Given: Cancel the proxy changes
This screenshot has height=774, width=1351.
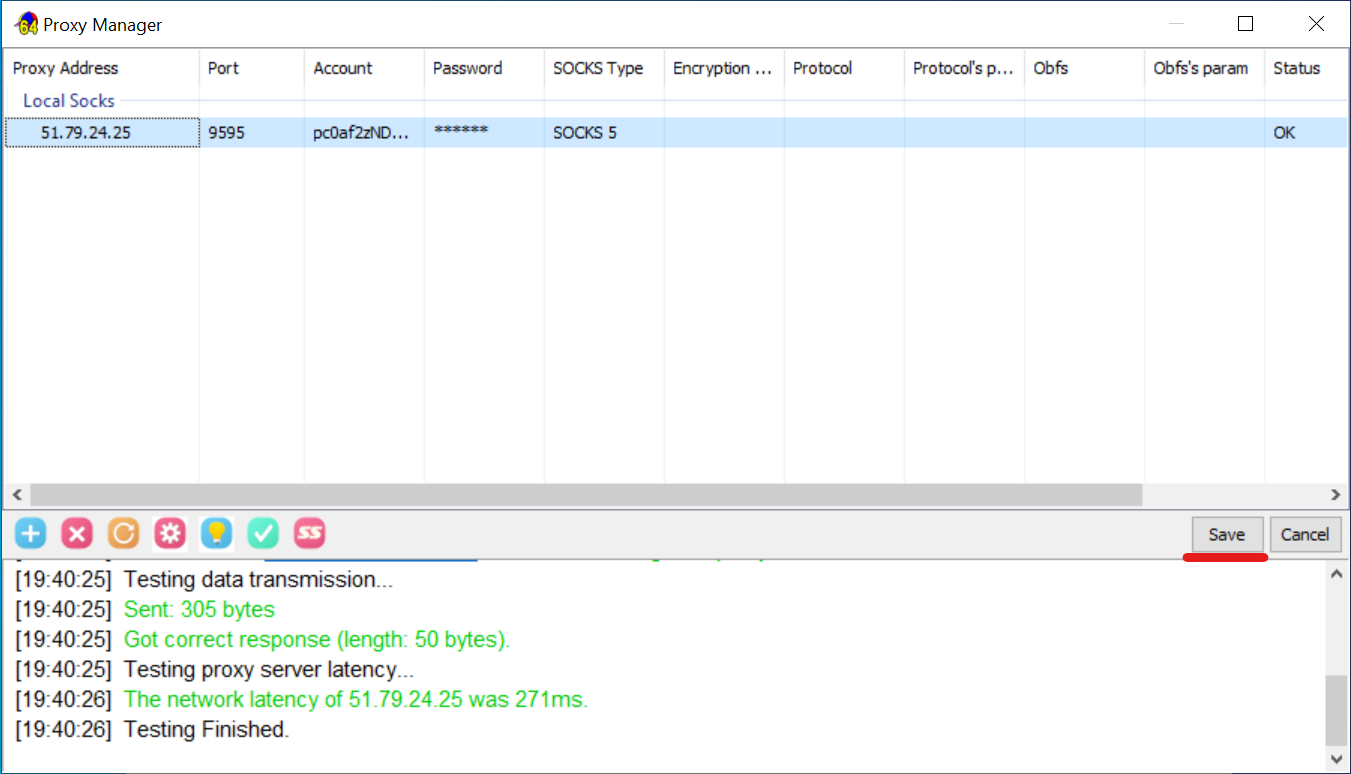Looking at the screenshot, I should coord(1305,534).
